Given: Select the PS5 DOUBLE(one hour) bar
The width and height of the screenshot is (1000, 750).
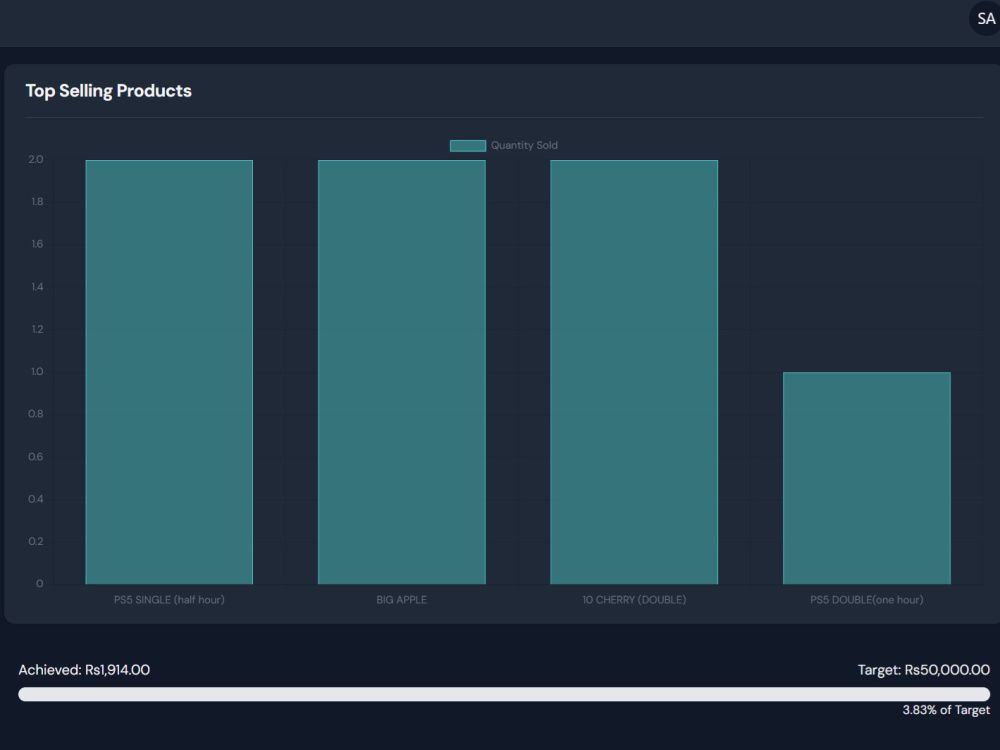Looking at the screenshot, I should (x=867, y=478).
